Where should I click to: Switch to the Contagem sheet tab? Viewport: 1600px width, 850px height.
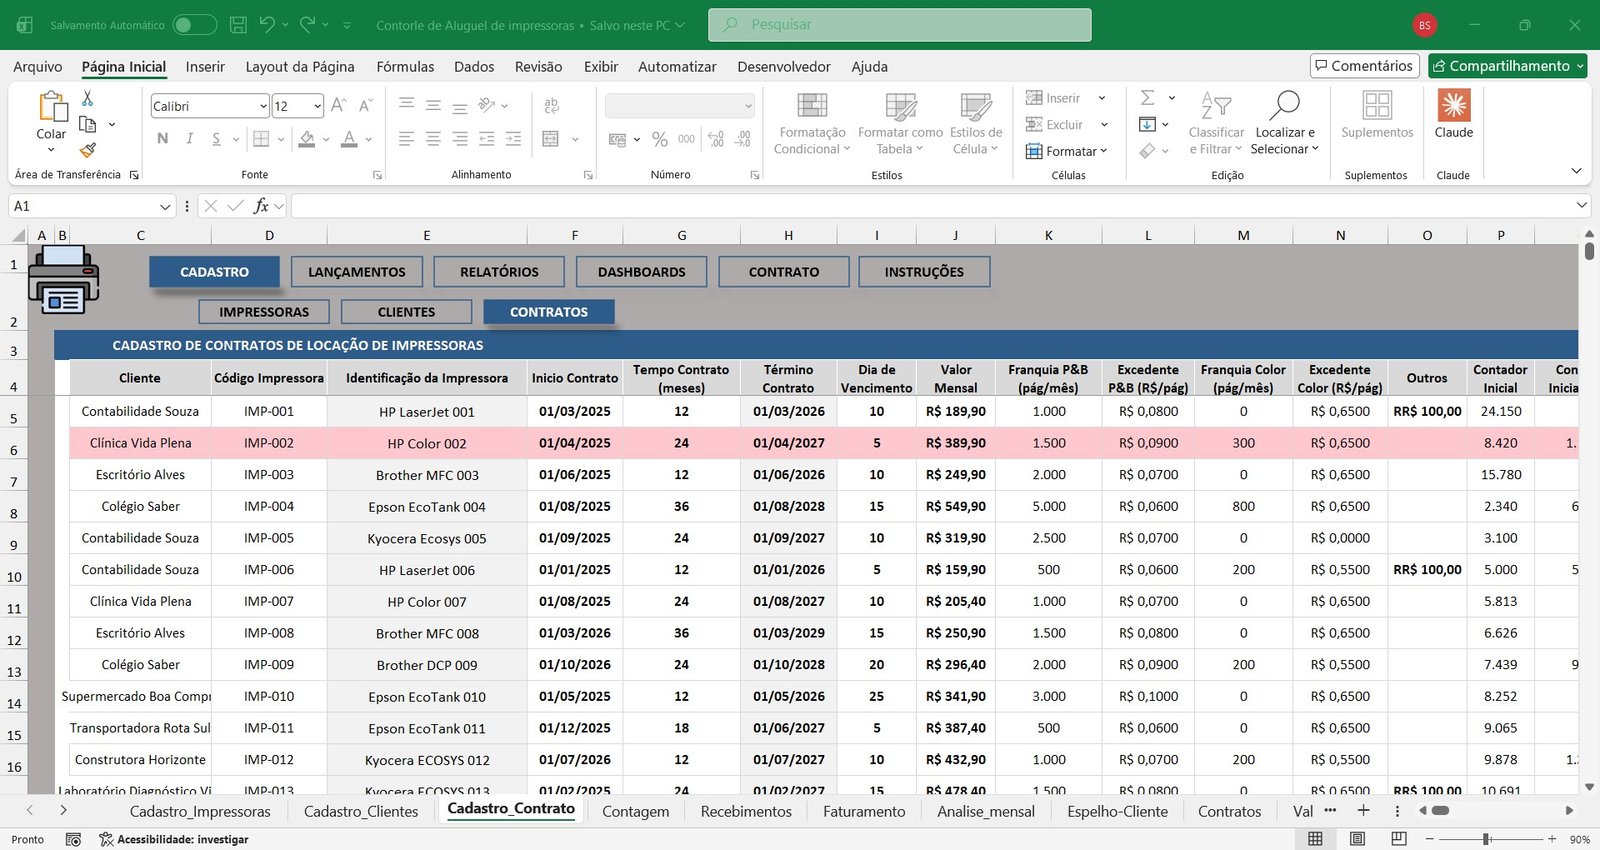pos(636,812)
